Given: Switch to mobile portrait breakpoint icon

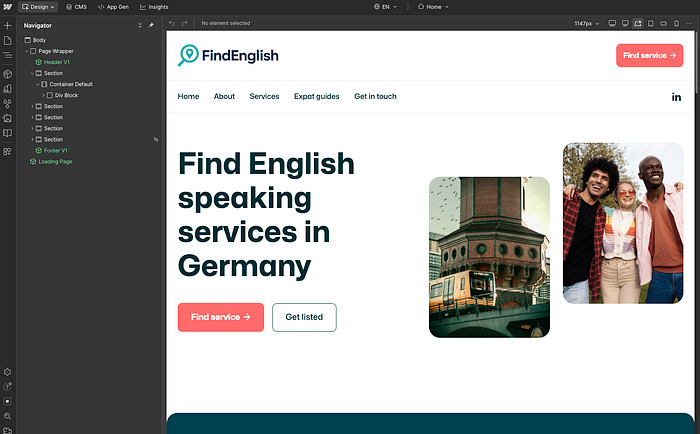Looking at the screenshot, I should 677,23.
